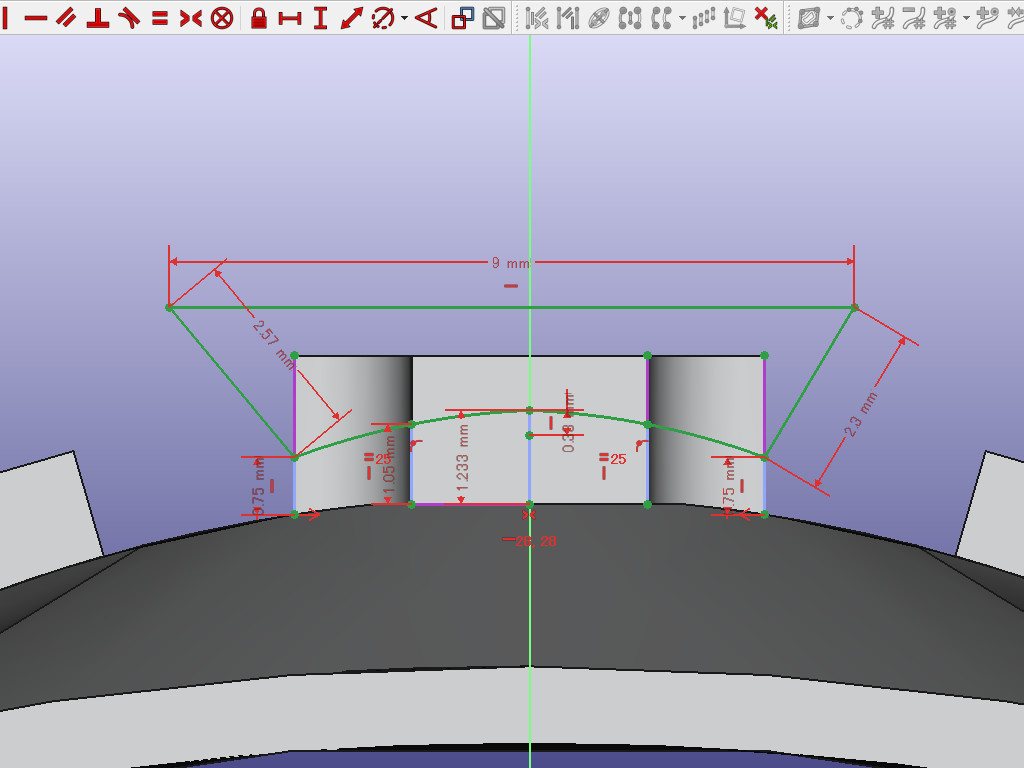
Task: Expand the clone/copy tool dropdown arrow
Action: [681, 19]
